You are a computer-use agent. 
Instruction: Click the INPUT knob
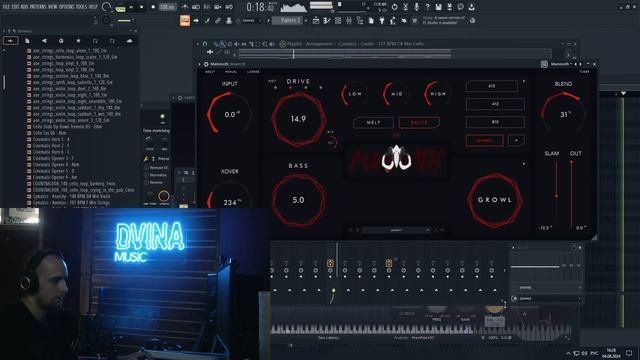229,114
